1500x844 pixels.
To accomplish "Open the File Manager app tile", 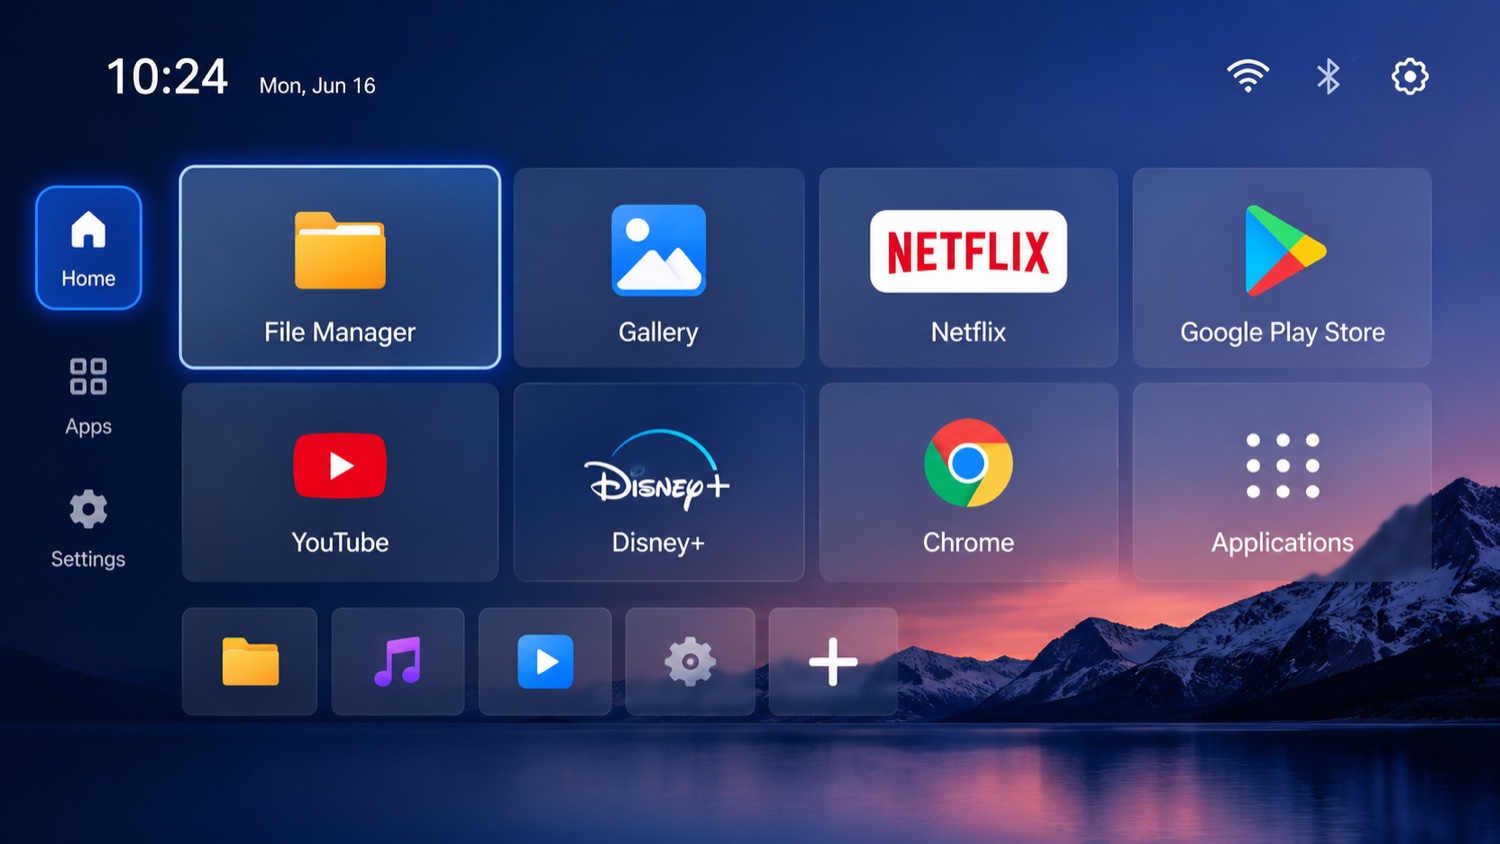I will tap(340, 267).
